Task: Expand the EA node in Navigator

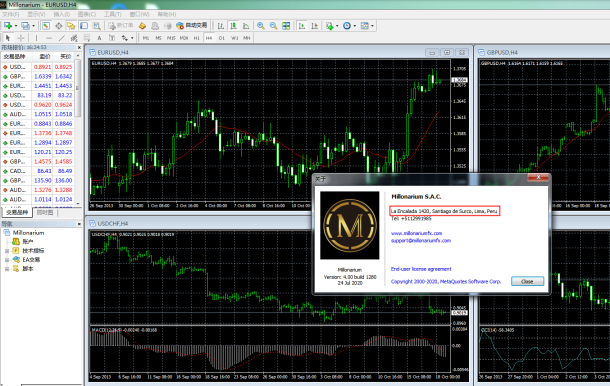Action: pos(7,260)
